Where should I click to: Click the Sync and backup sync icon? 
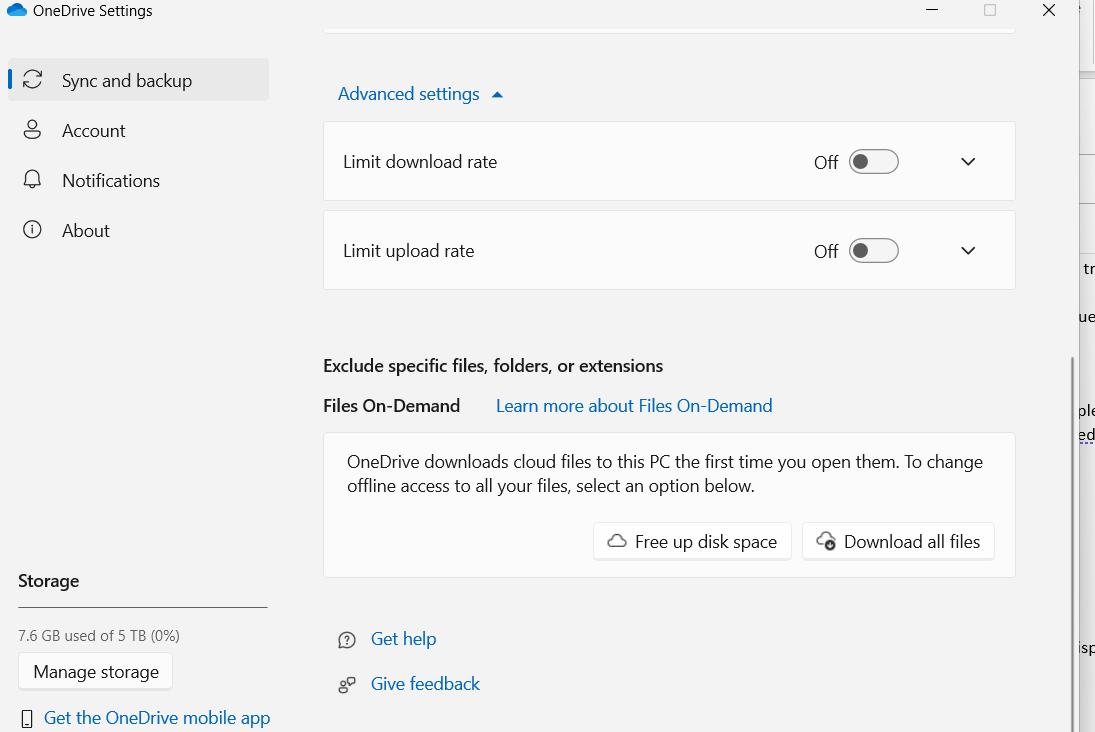[x=32, y=80]
